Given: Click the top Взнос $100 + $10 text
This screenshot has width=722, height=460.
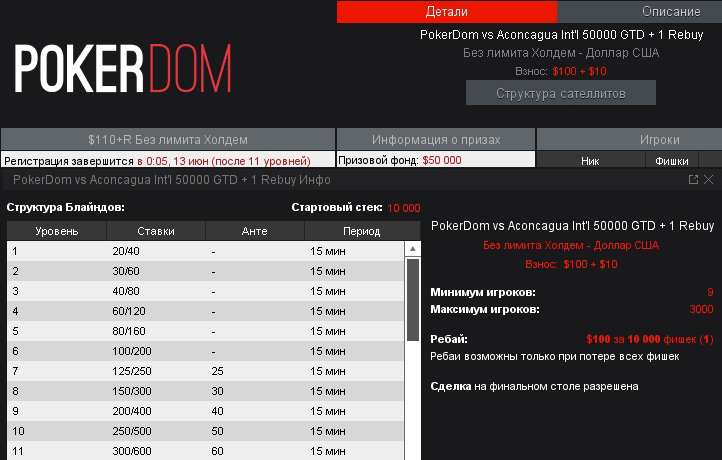Looking at the screenshot, I should (560, 71).
